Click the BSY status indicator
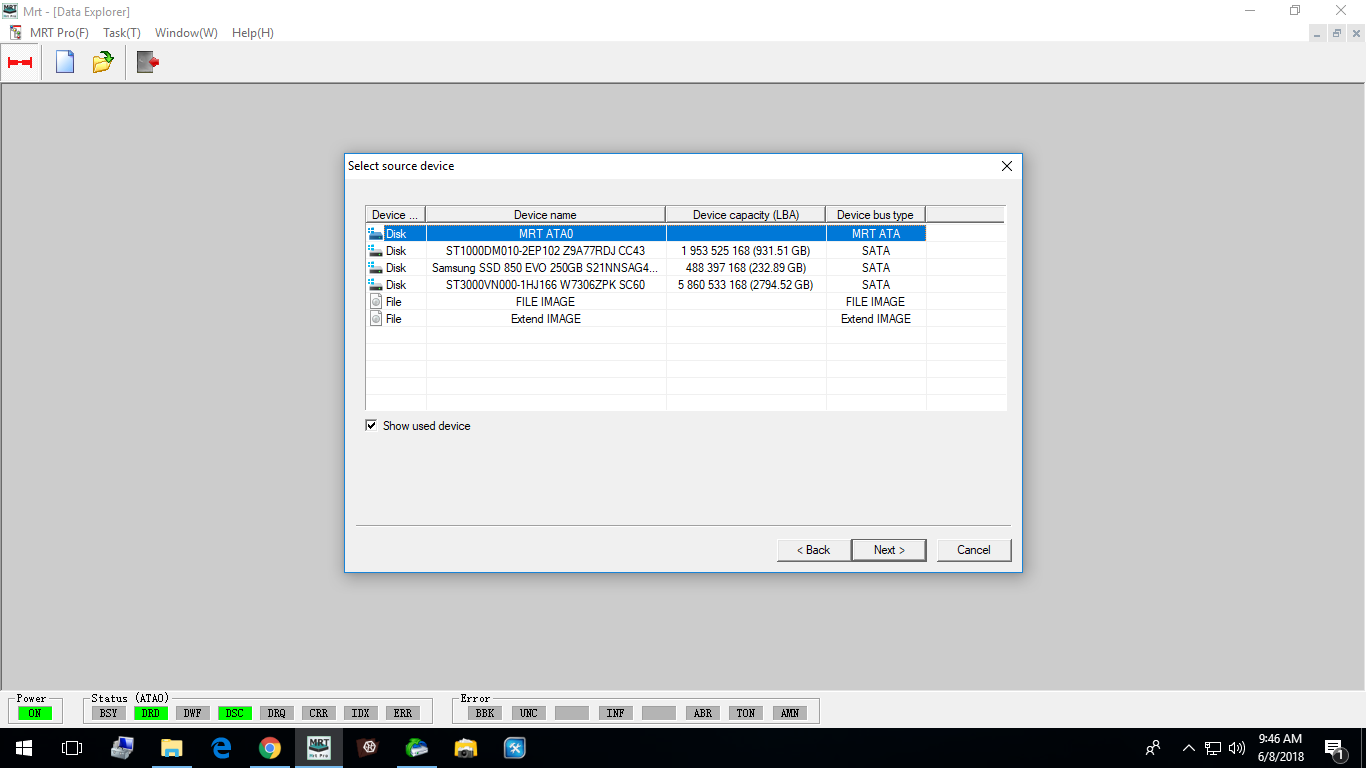The width and height of the screenshot is (1366, 768). (107, 712)
